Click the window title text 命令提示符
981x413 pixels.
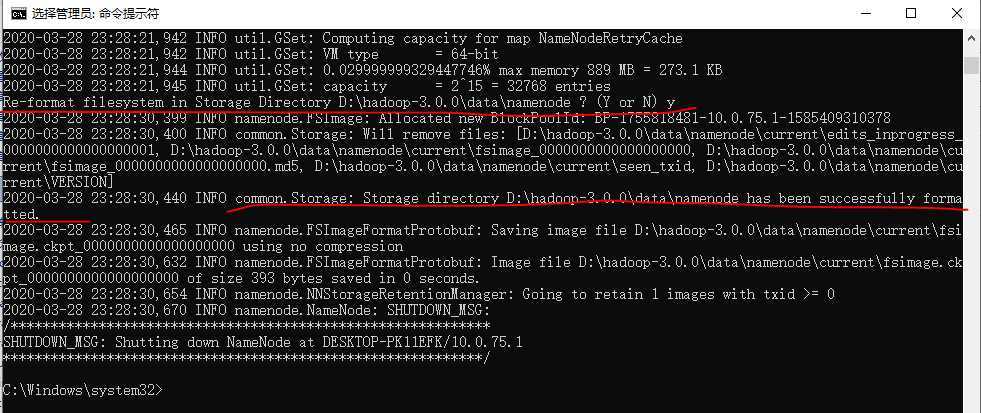125,14
